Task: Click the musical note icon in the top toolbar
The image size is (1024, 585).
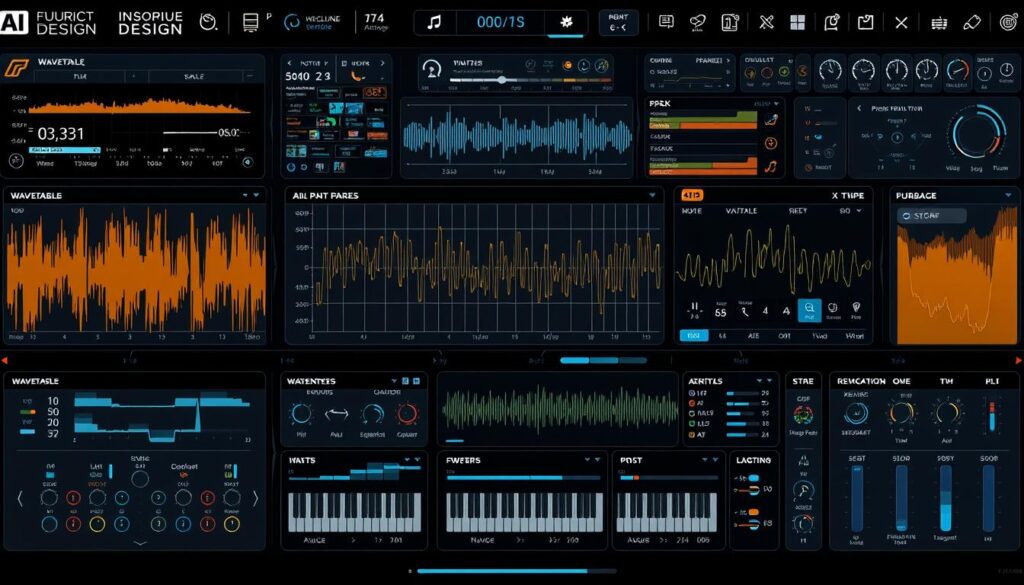Action: click(x=435, y=19)
